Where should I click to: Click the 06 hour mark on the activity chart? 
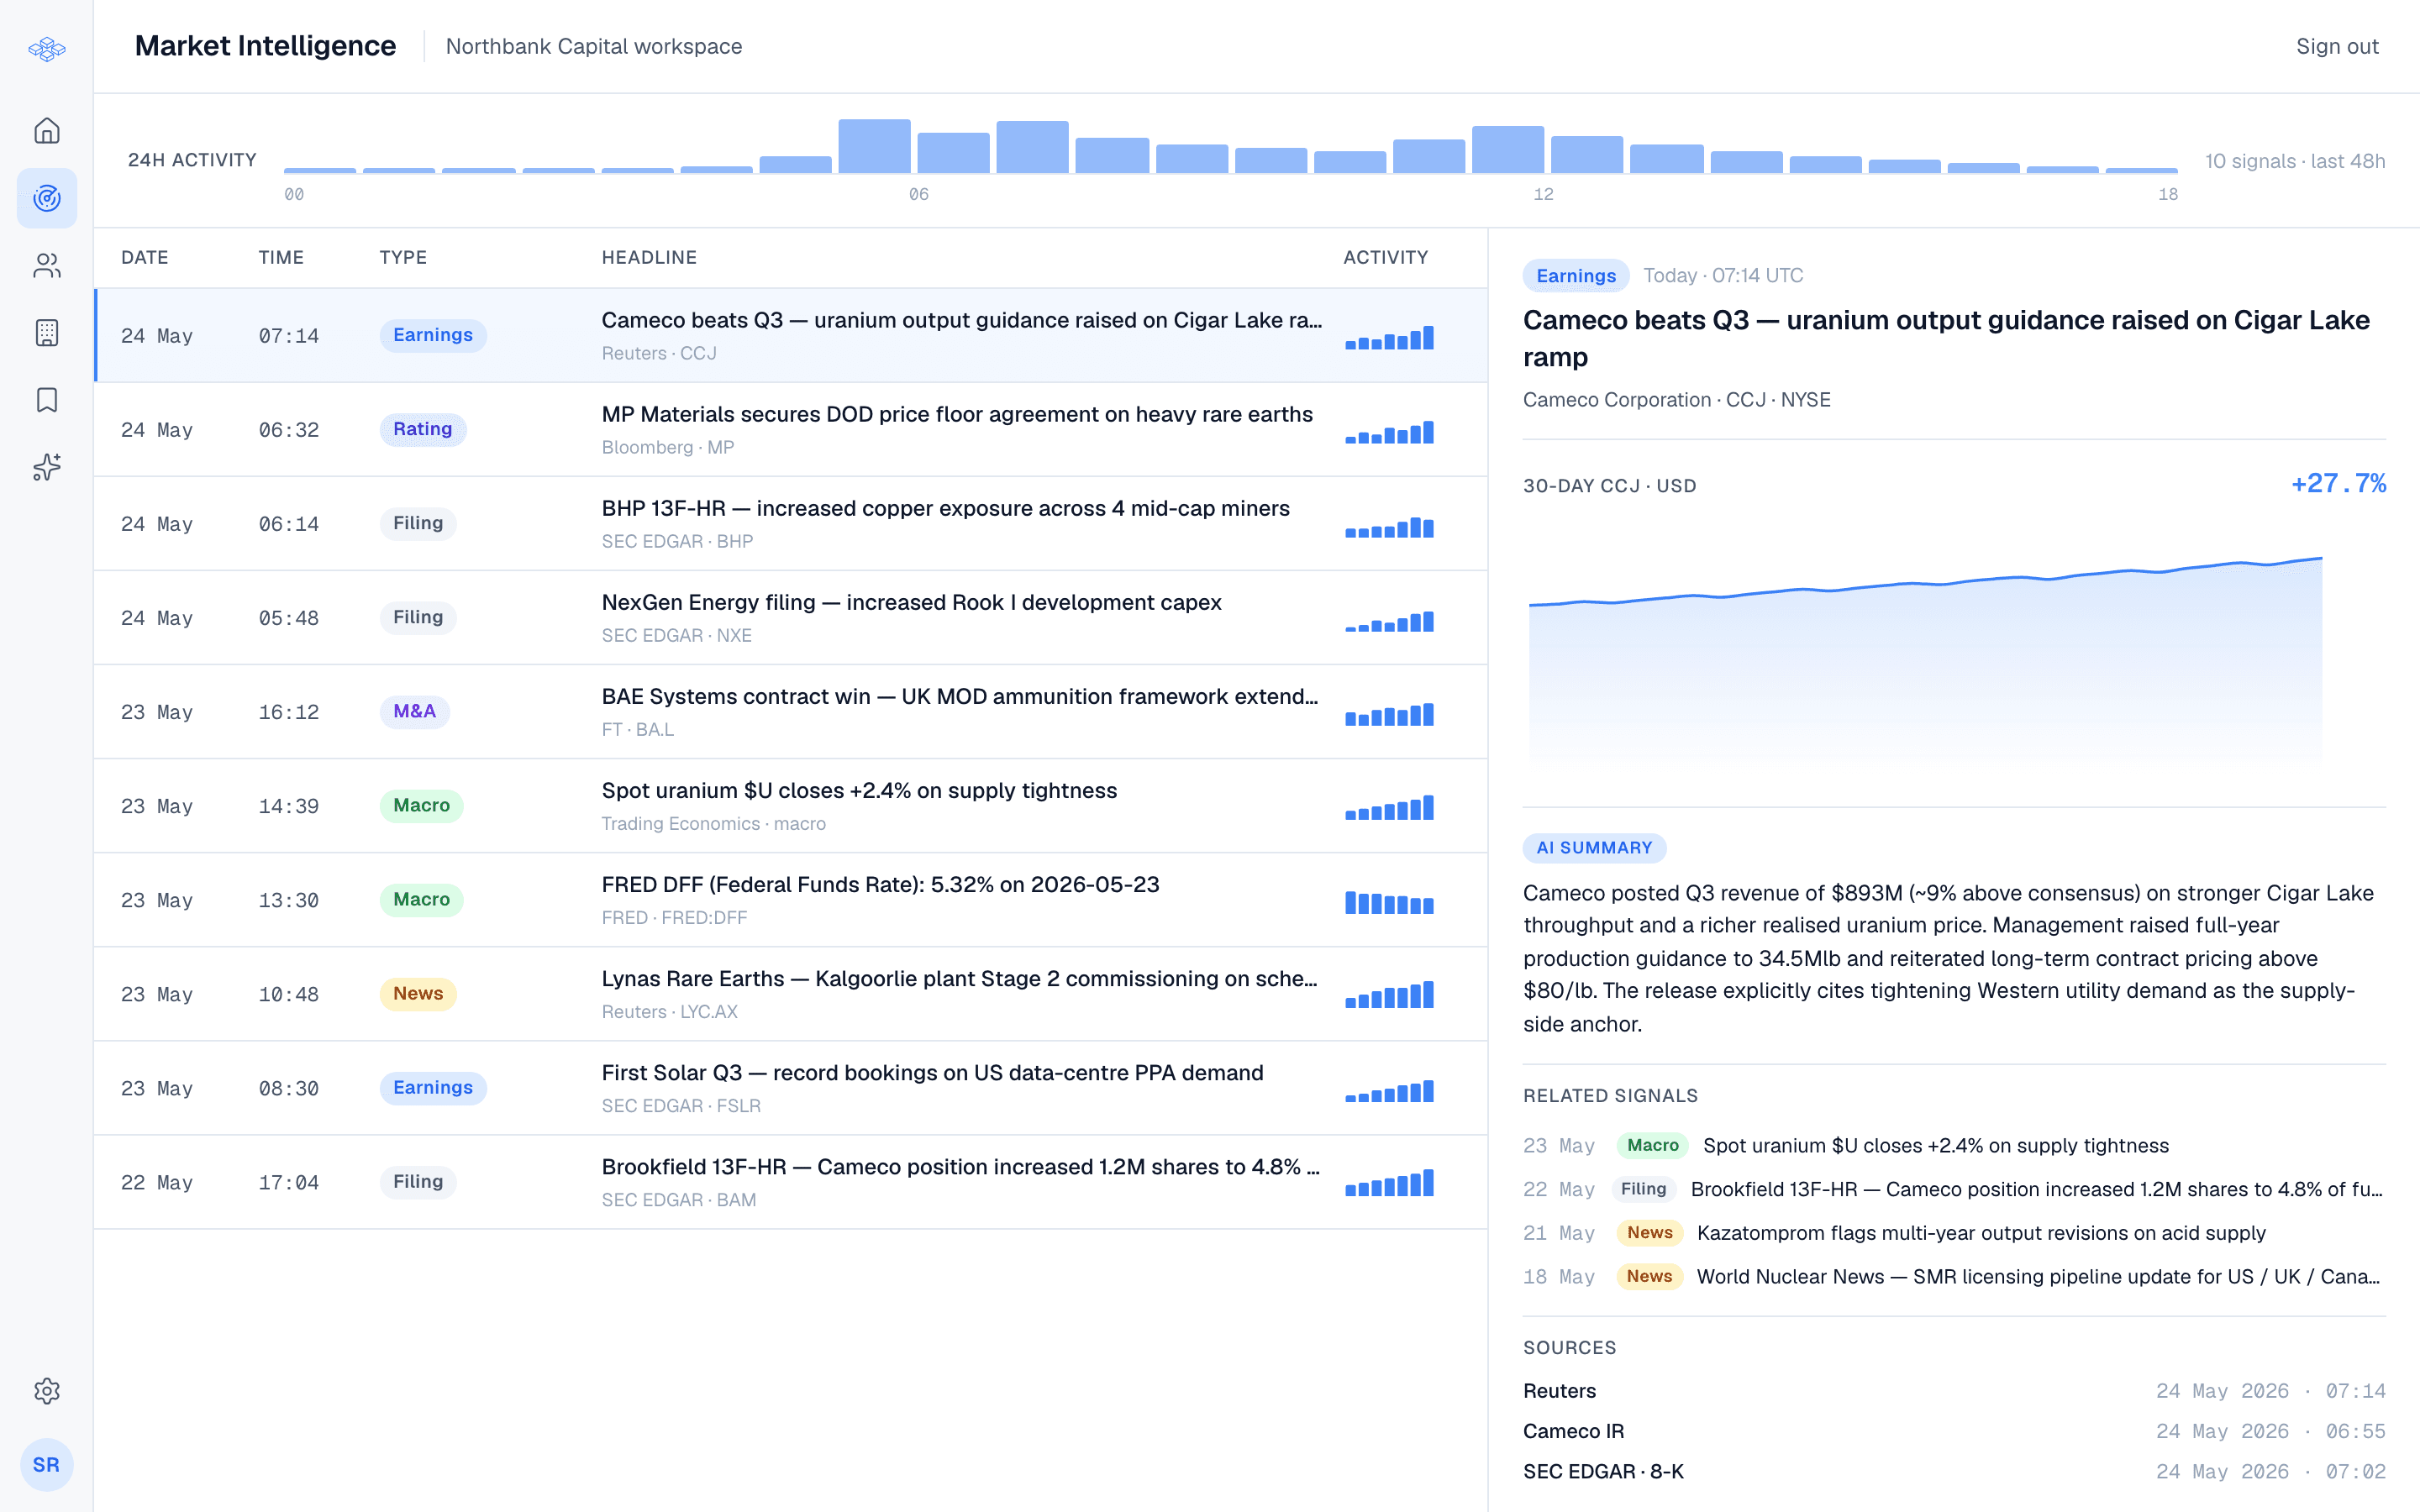point(918,194)
